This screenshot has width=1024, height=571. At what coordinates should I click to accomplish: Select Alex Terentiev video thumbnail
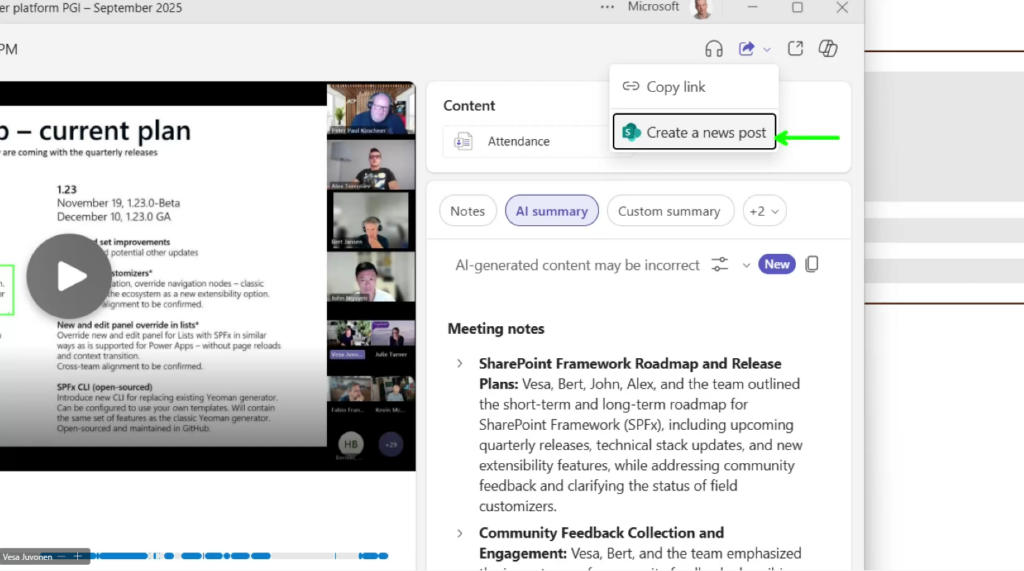coord(370,165)
